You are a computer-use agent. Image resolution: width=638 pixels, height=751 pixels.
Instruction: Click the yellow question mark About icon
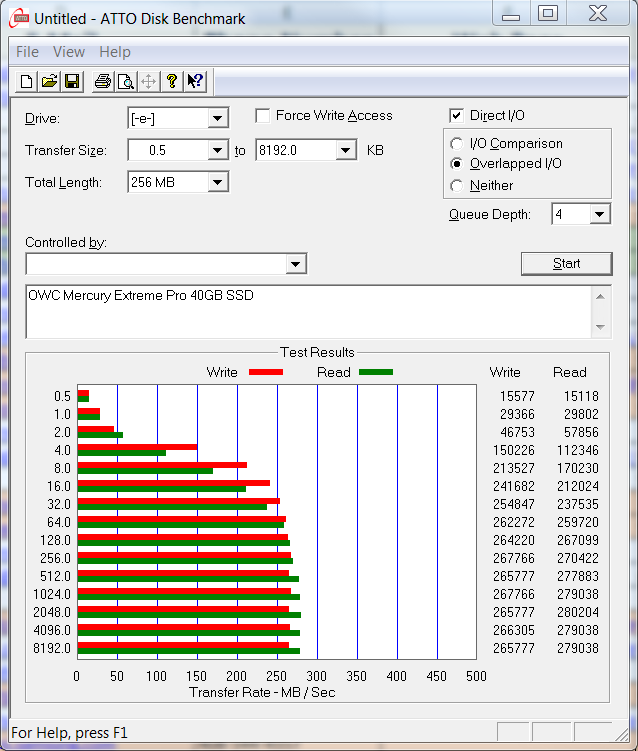point(172,82)
